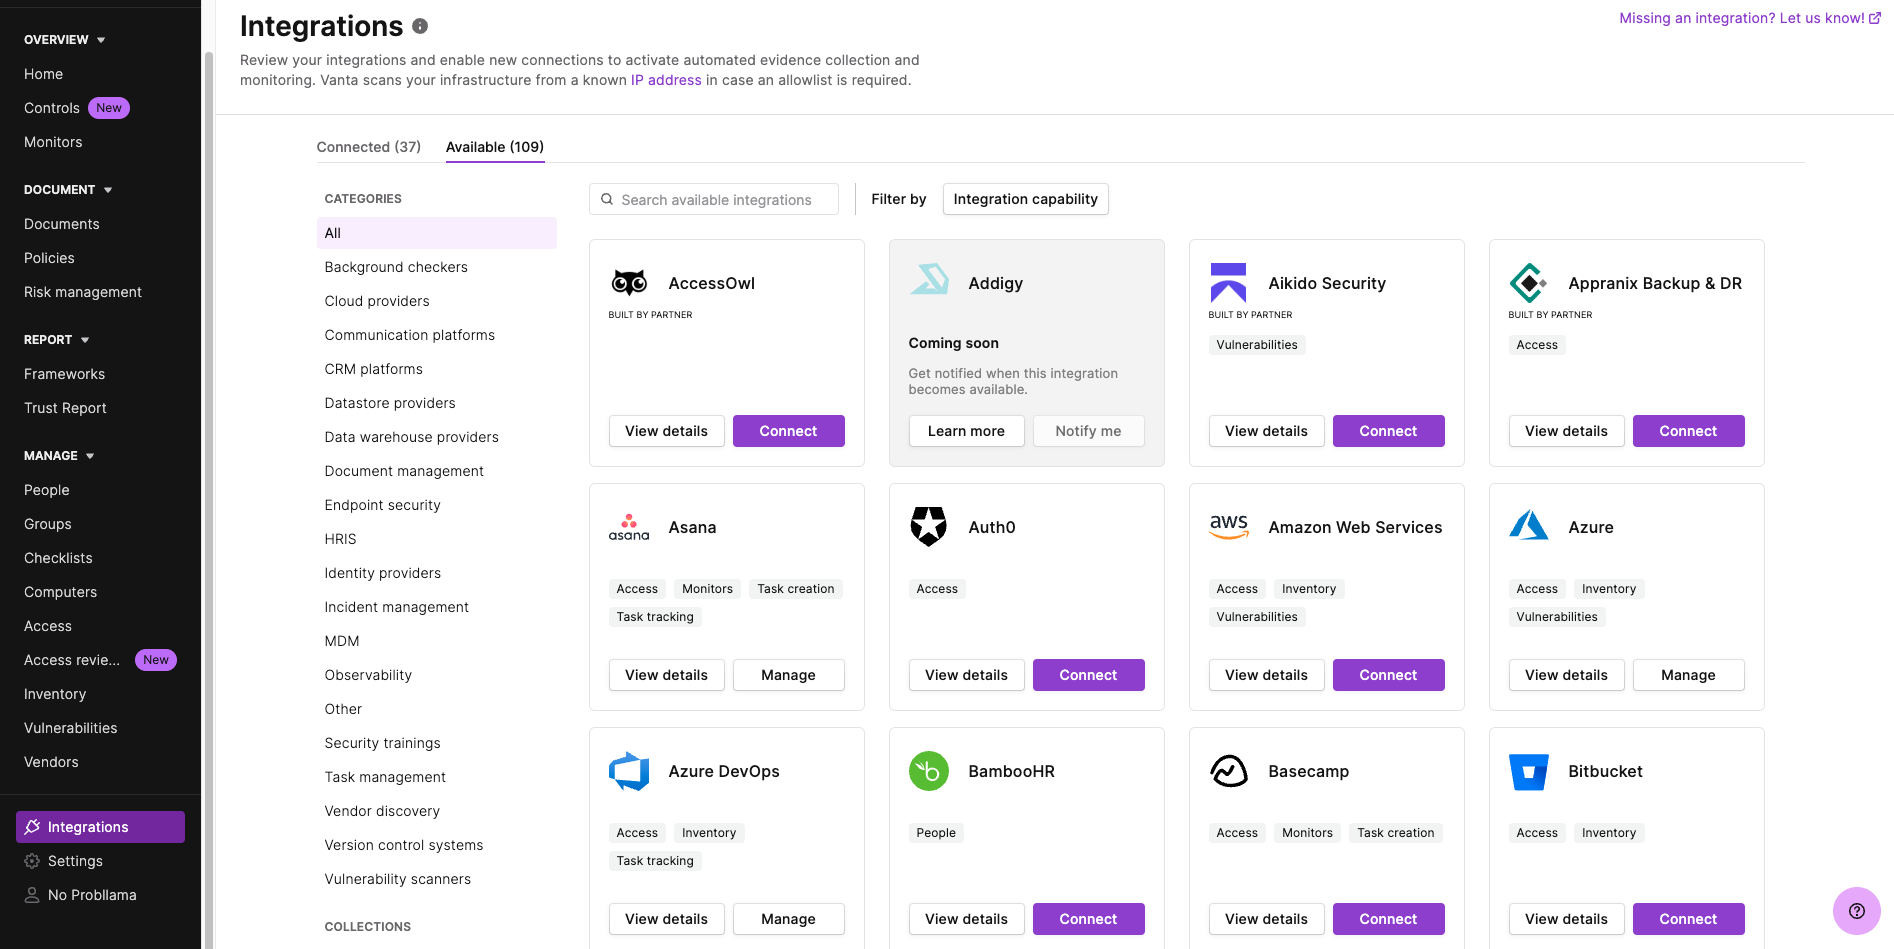Click the AWS logo icon
Screen dimensions: 1894x949
click(x=1229, y=527)
